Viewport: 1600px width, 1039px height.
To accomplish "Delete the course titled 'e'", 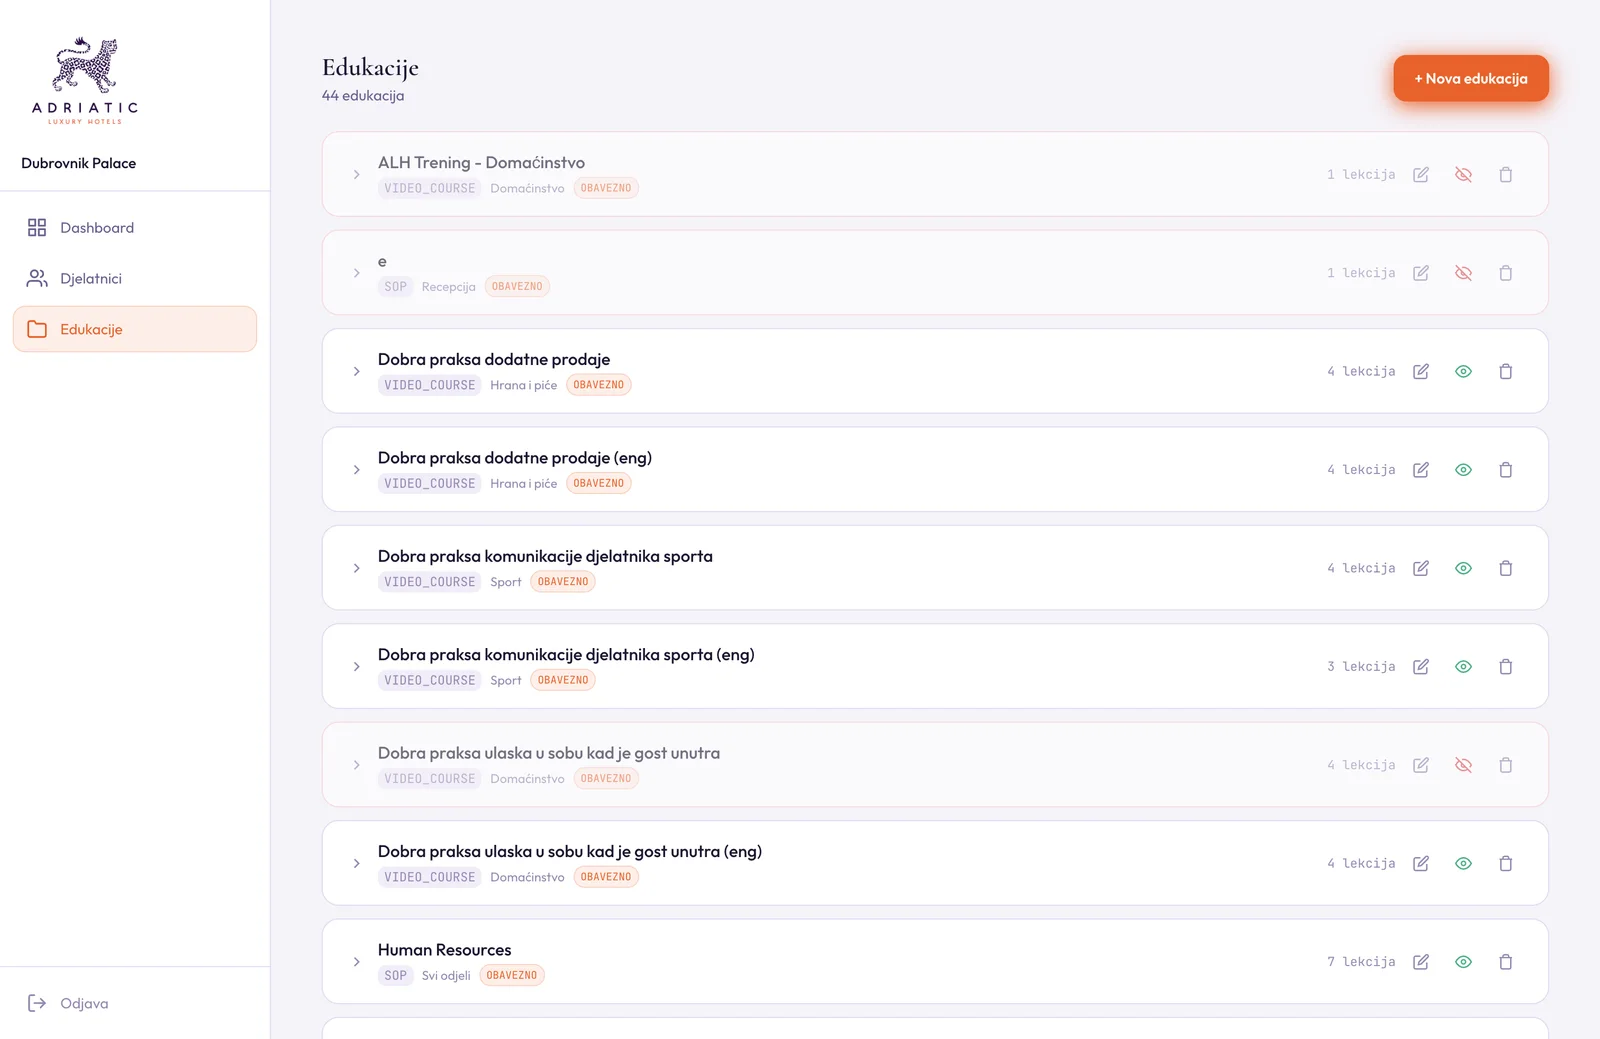I will 1506,273.
